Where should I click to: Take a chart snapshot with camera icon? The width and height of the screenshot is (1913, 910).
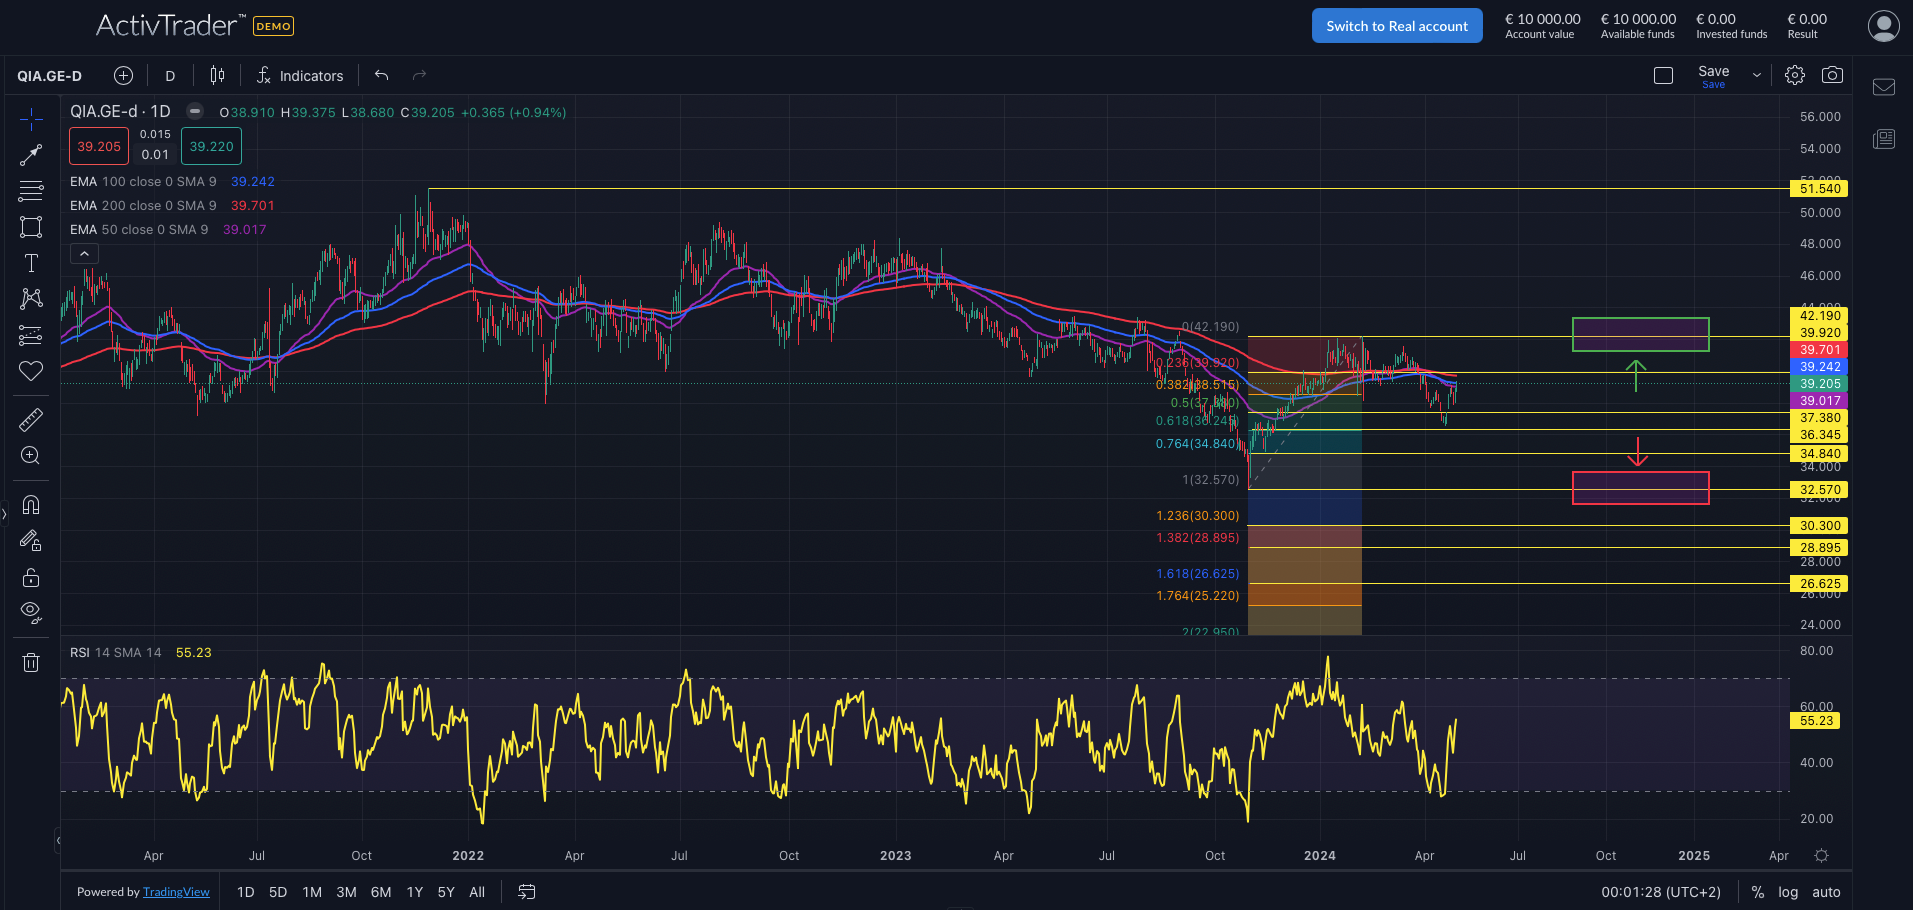(1832, 75)
